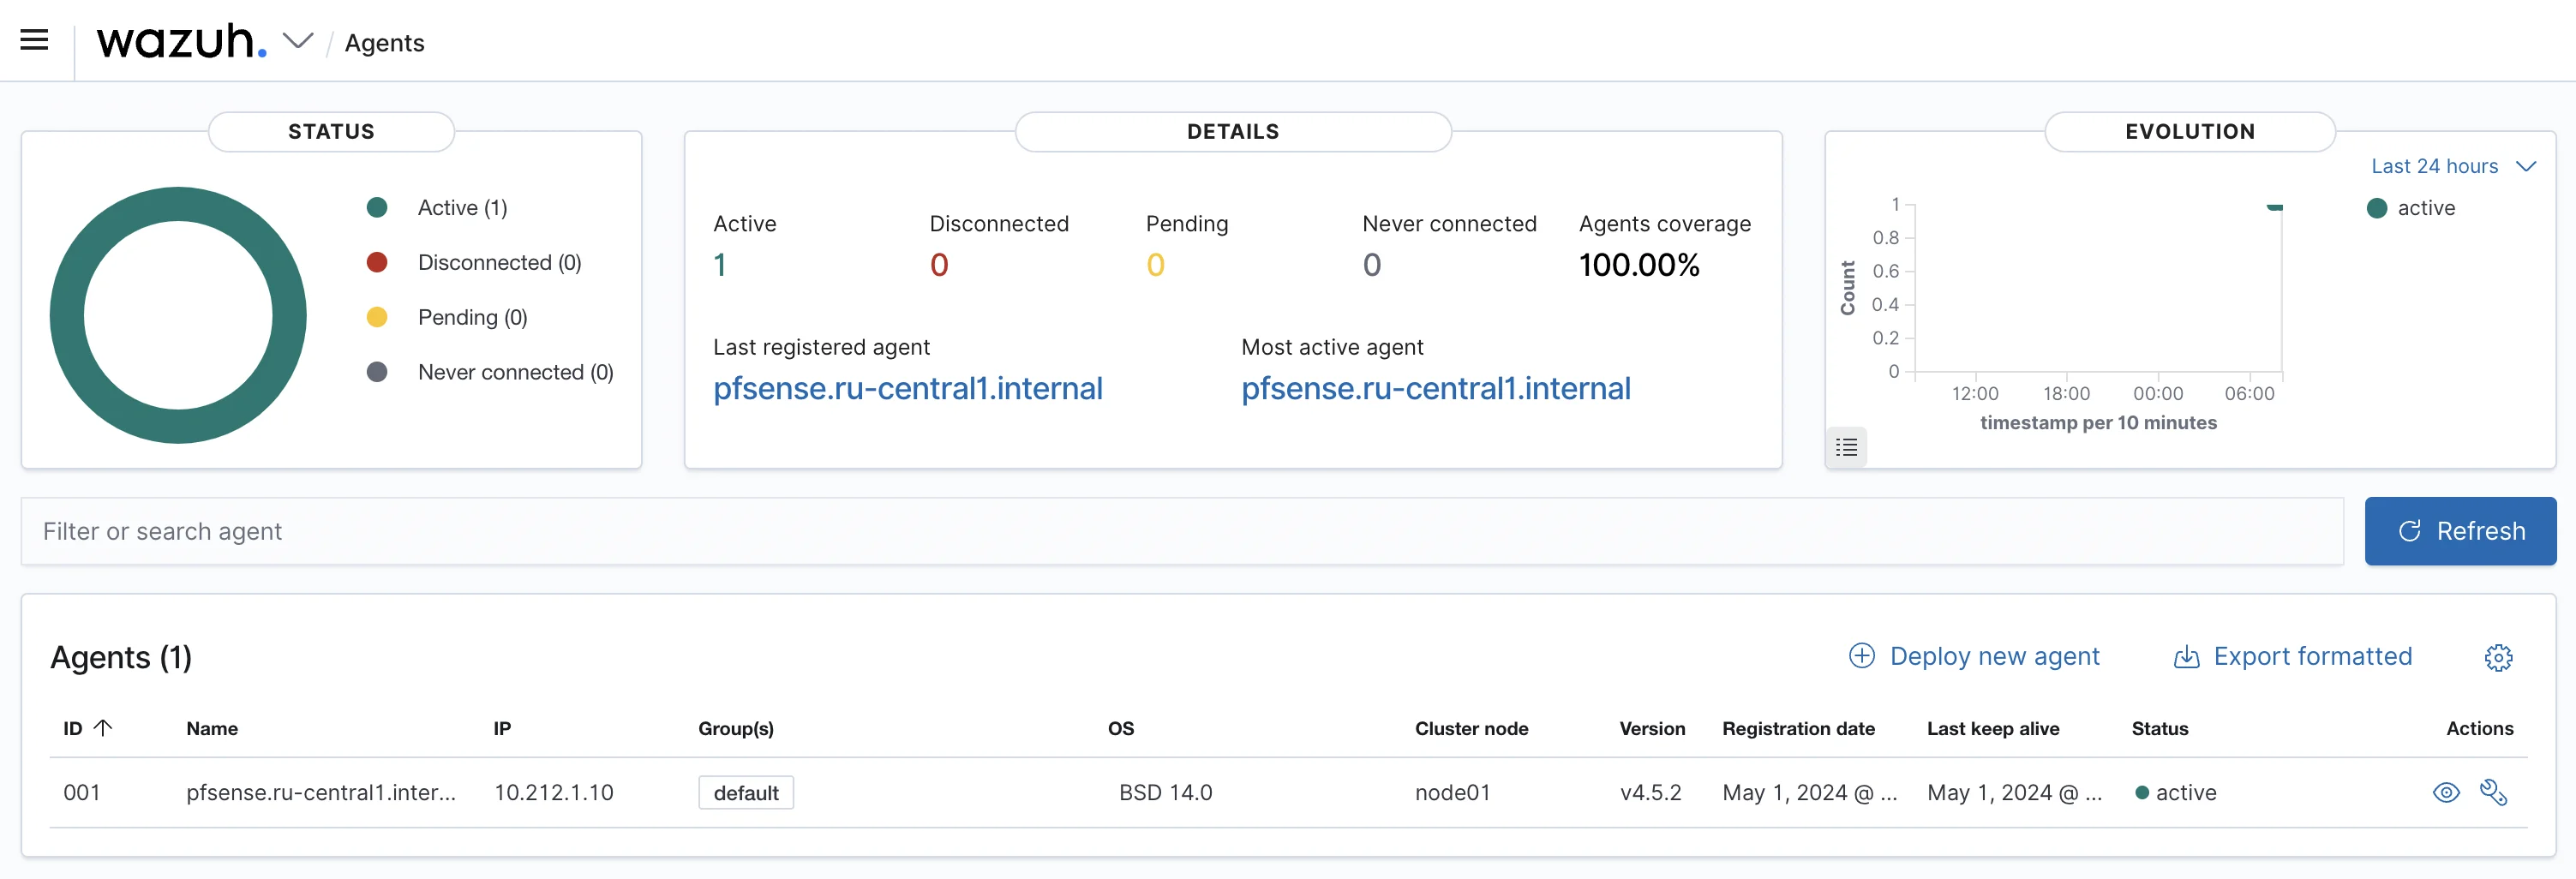The image size is (2576, 879).
Task: Click the inspect list icon under Evolution chart
Action: tap(1846, 447)
